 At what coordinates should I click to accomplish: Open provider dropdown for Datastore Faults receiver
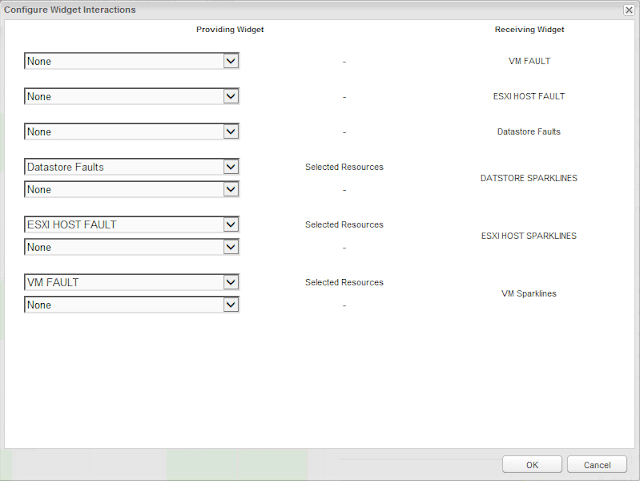pyautogui.click(x=131, y=132)
